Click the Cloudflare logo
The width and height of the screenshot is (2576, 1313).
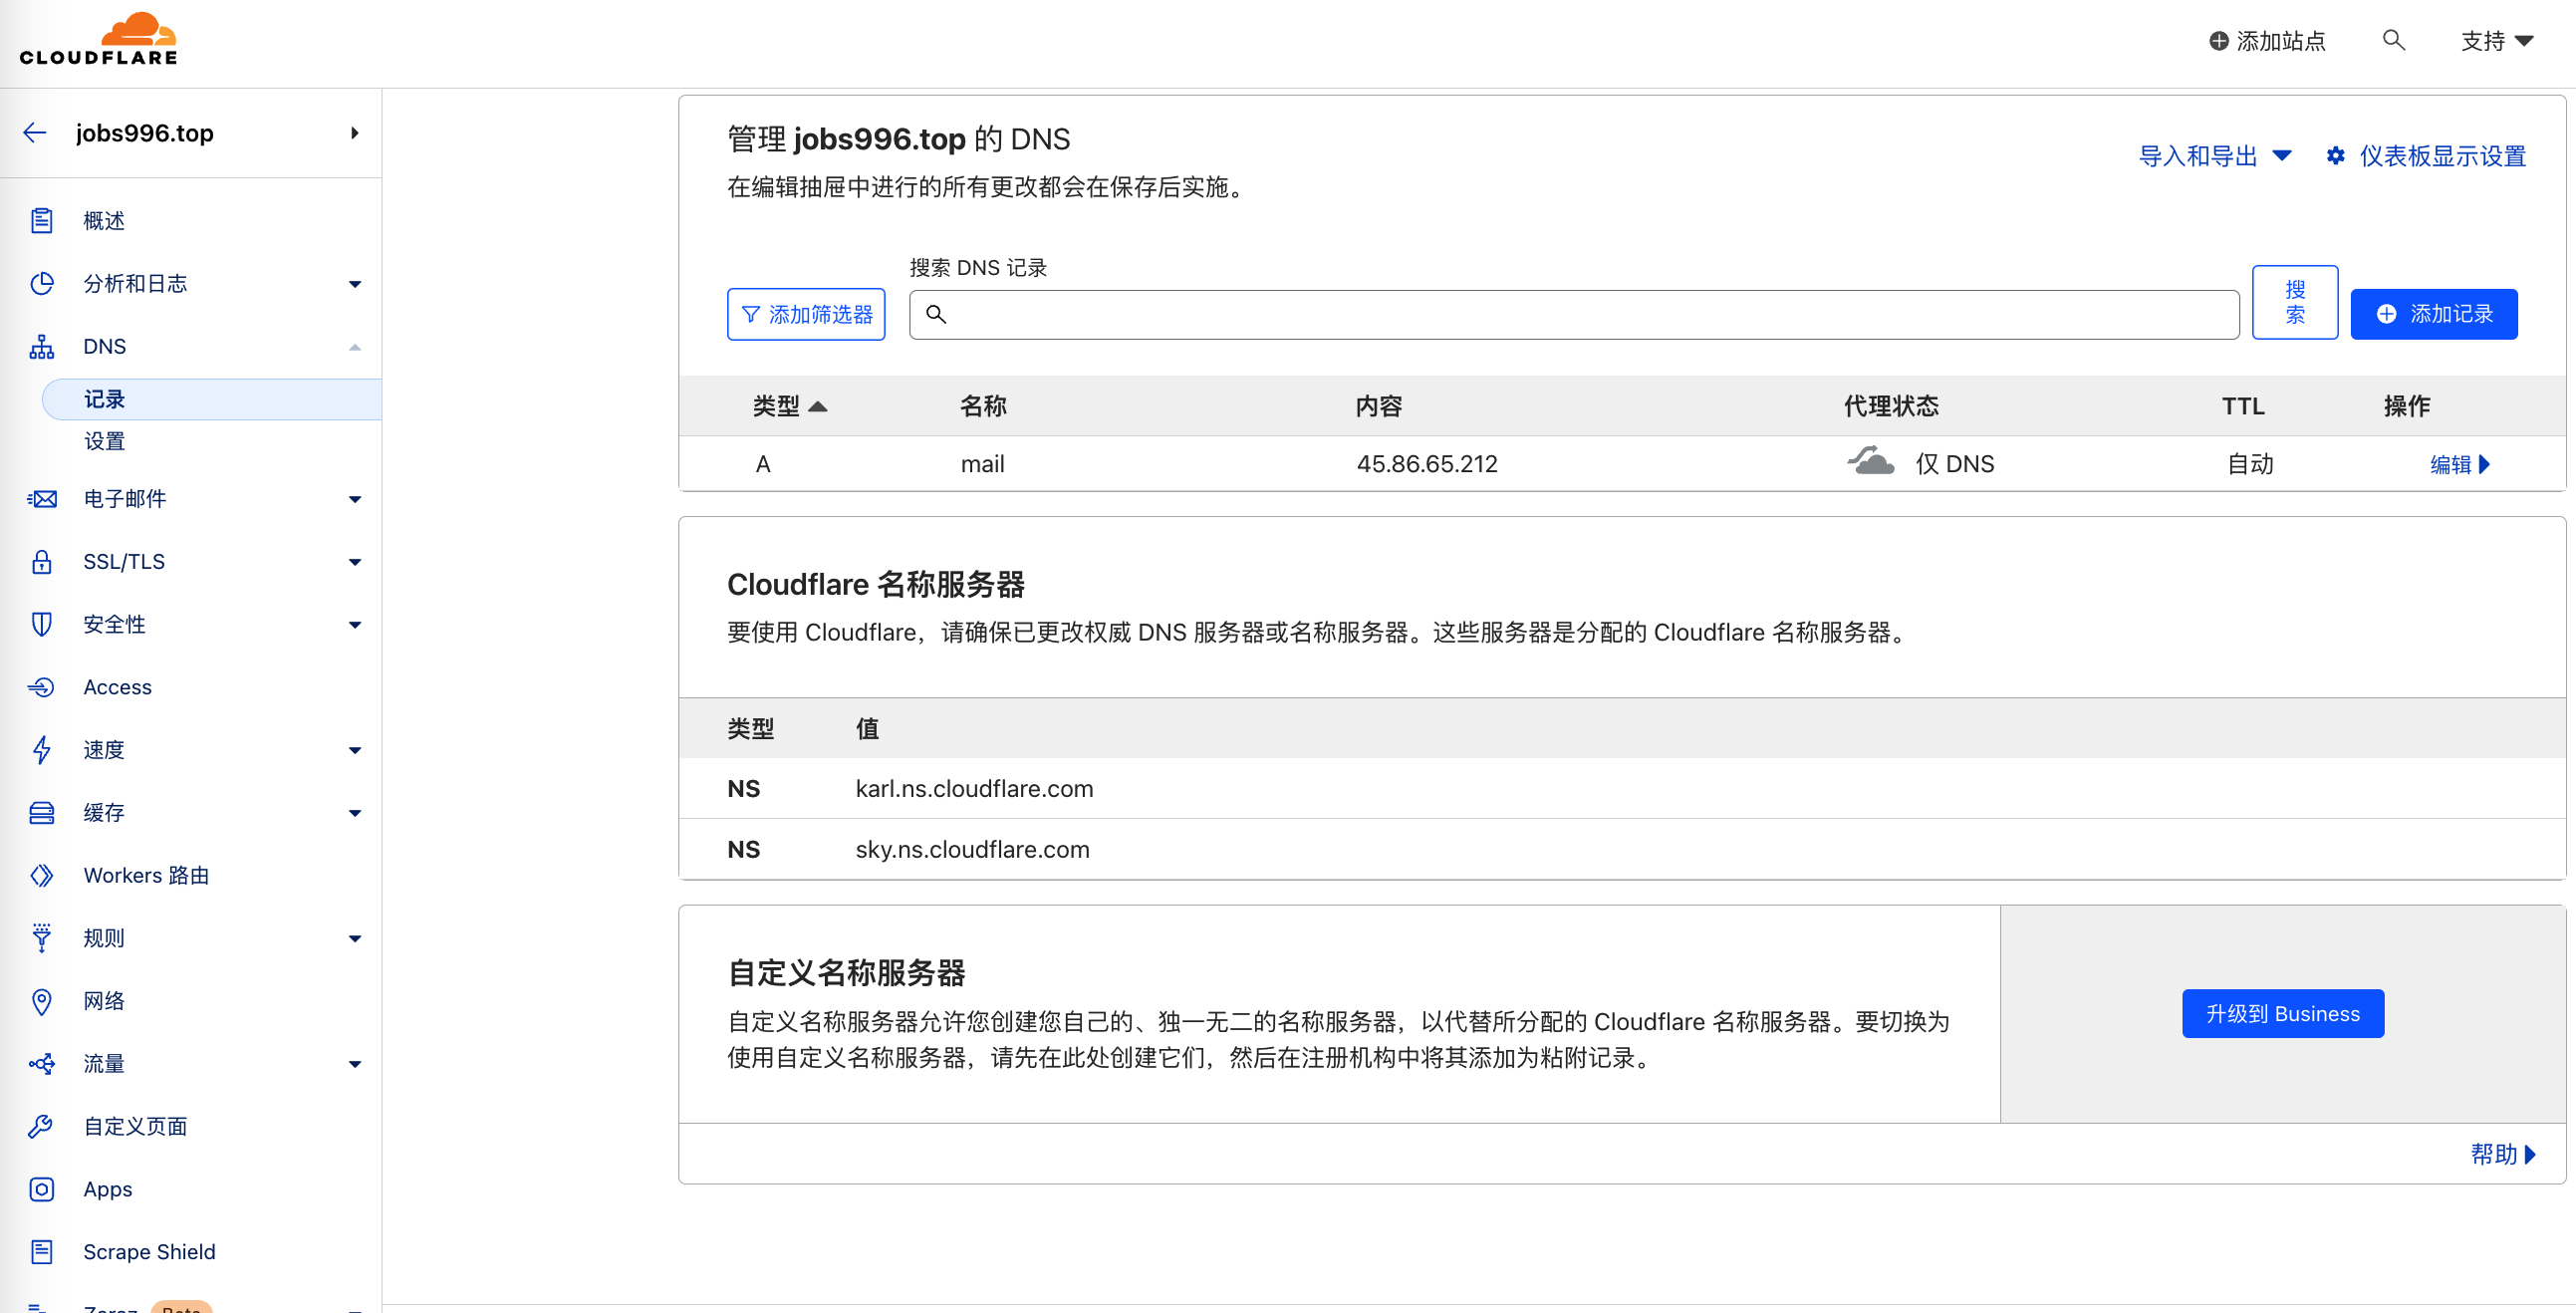point(98,40)
